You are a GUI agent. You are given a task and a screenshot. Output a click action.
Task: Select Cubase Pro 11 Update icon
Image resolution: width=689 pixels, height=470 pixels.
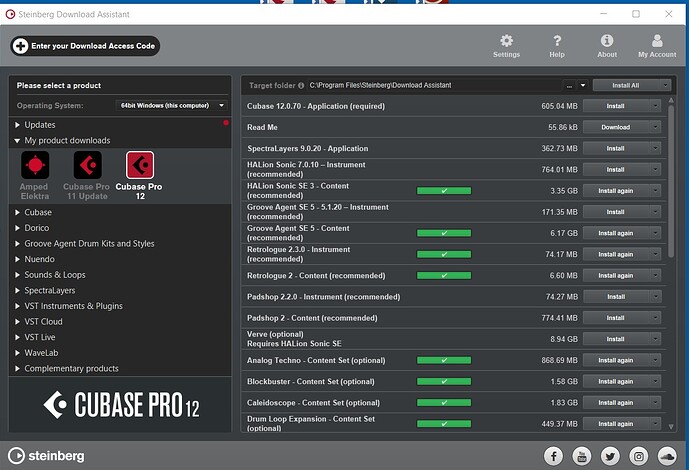pyautogui.click(x=87, y=165)
